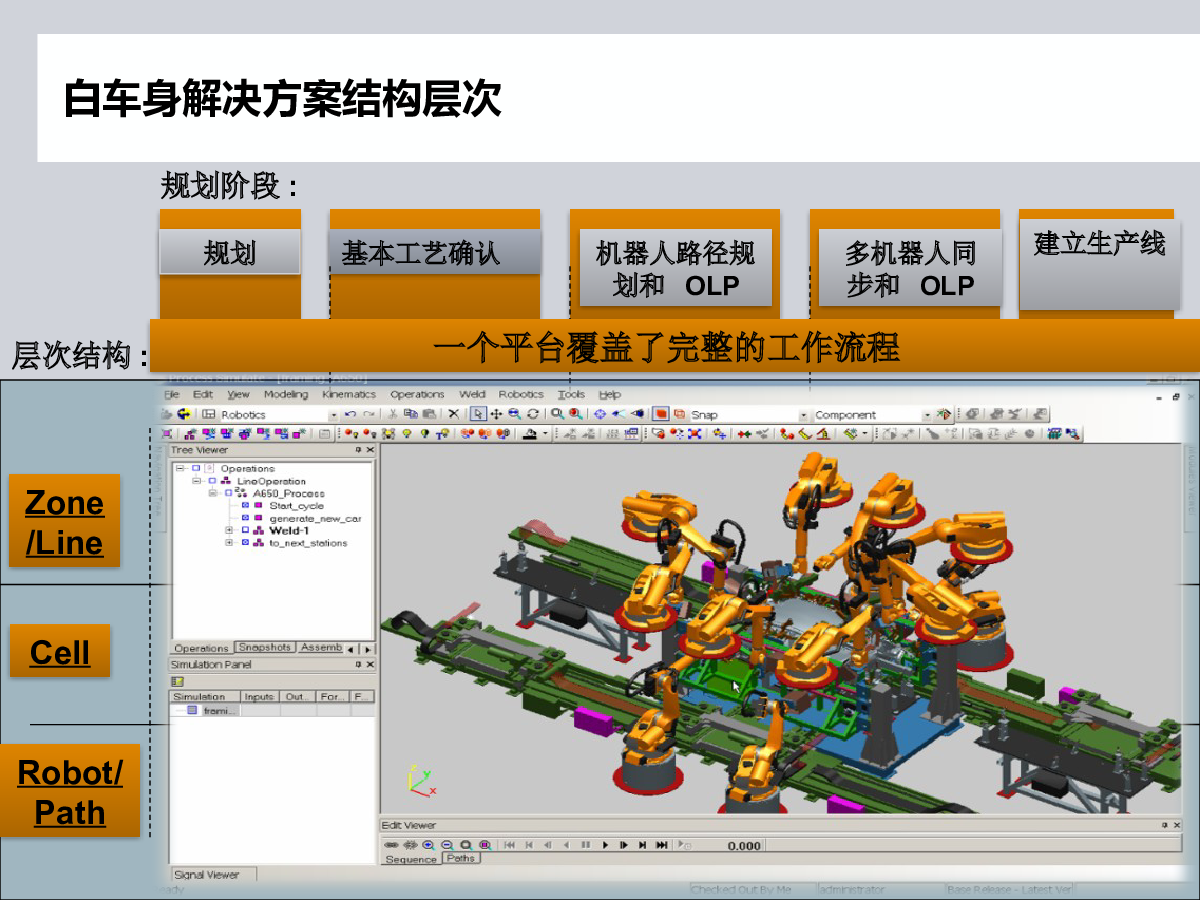Toggle the LineOperation checkbox
1200x900 pixels.
click(212, 481)
